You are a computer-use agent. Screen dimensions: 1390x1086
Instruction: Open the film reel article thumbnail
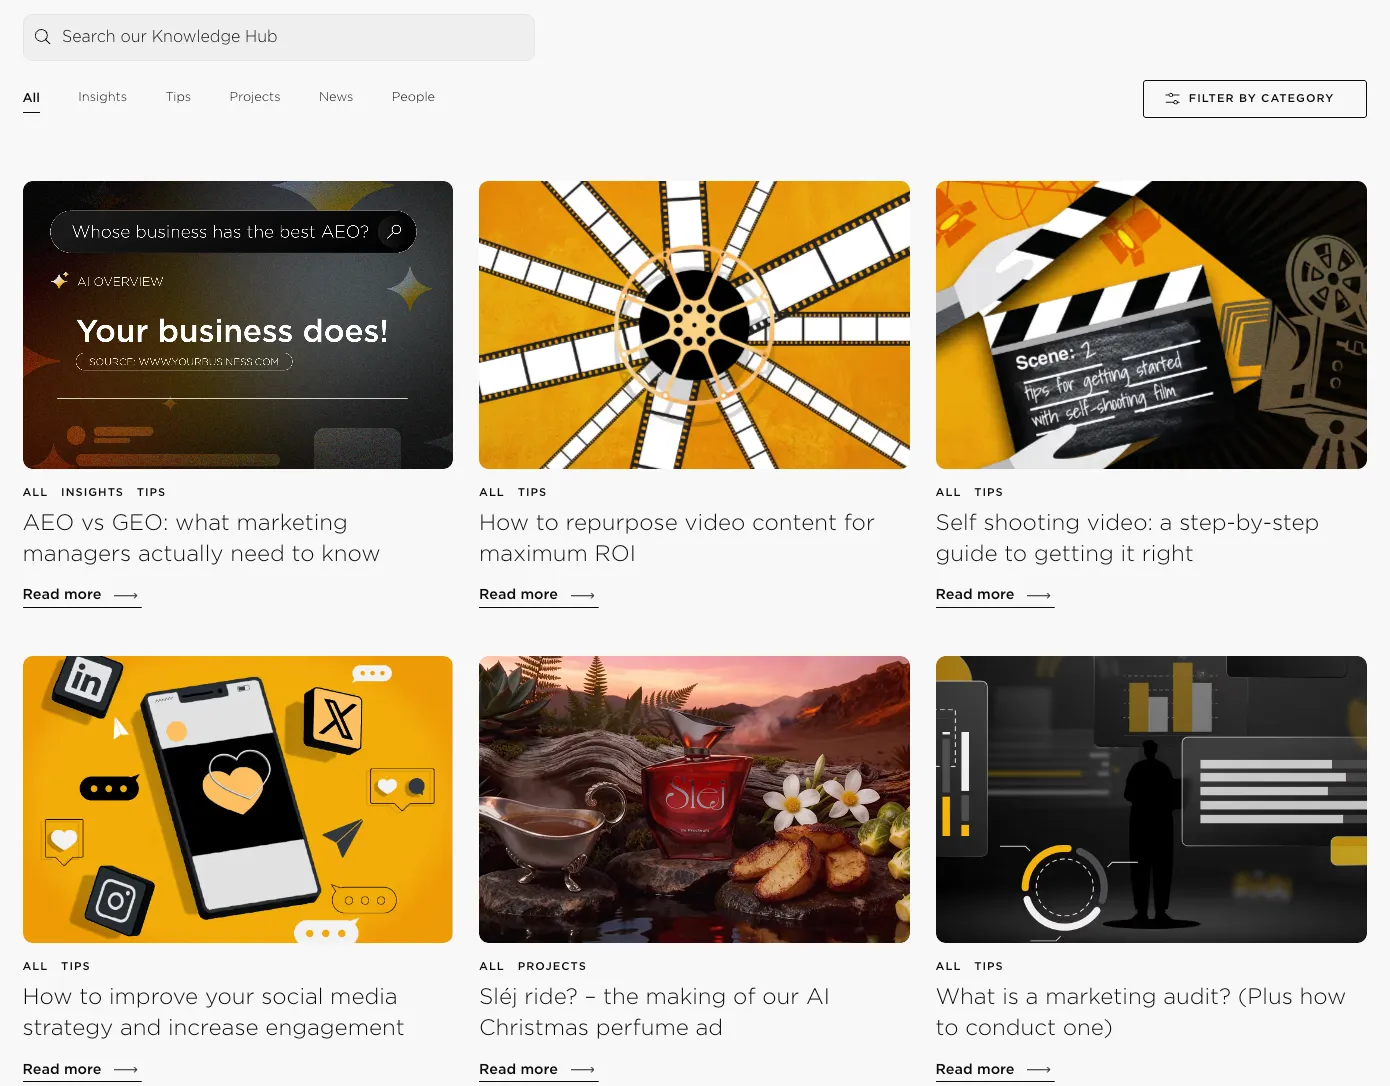click(x=694, y=325)
